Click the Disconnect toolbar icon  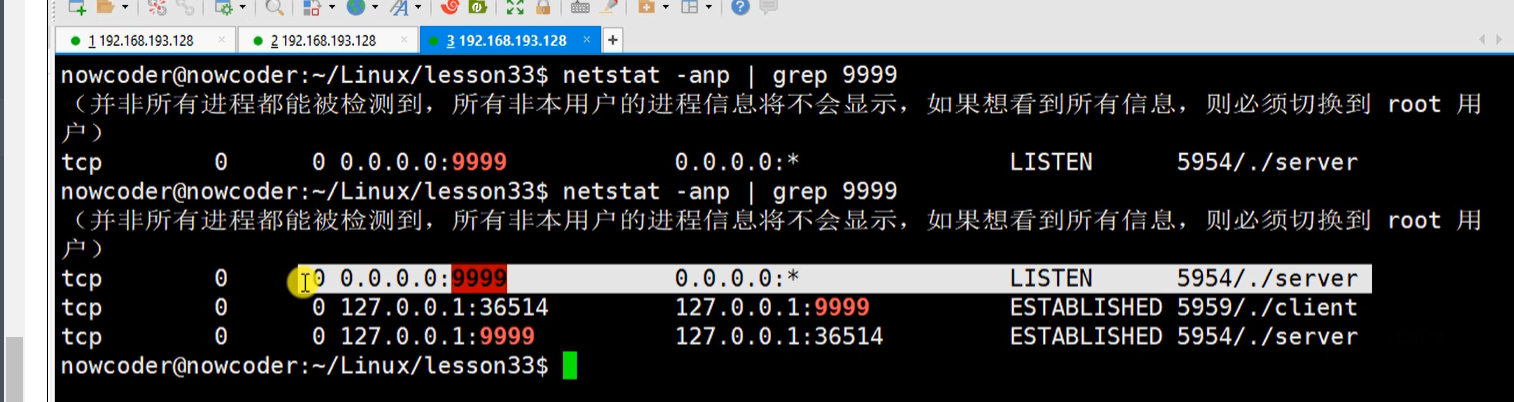(x=156, y=7)
